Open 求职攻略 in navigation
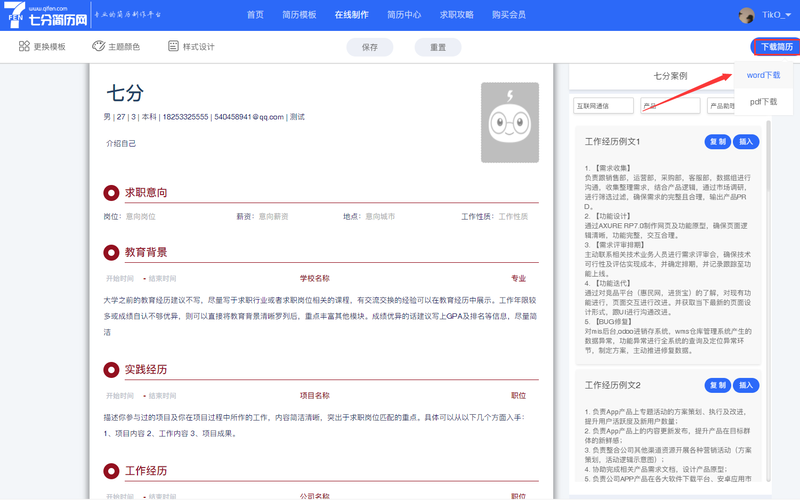This screenshot has width=800, height=500. pyautogui.click(x=457, y=15)
